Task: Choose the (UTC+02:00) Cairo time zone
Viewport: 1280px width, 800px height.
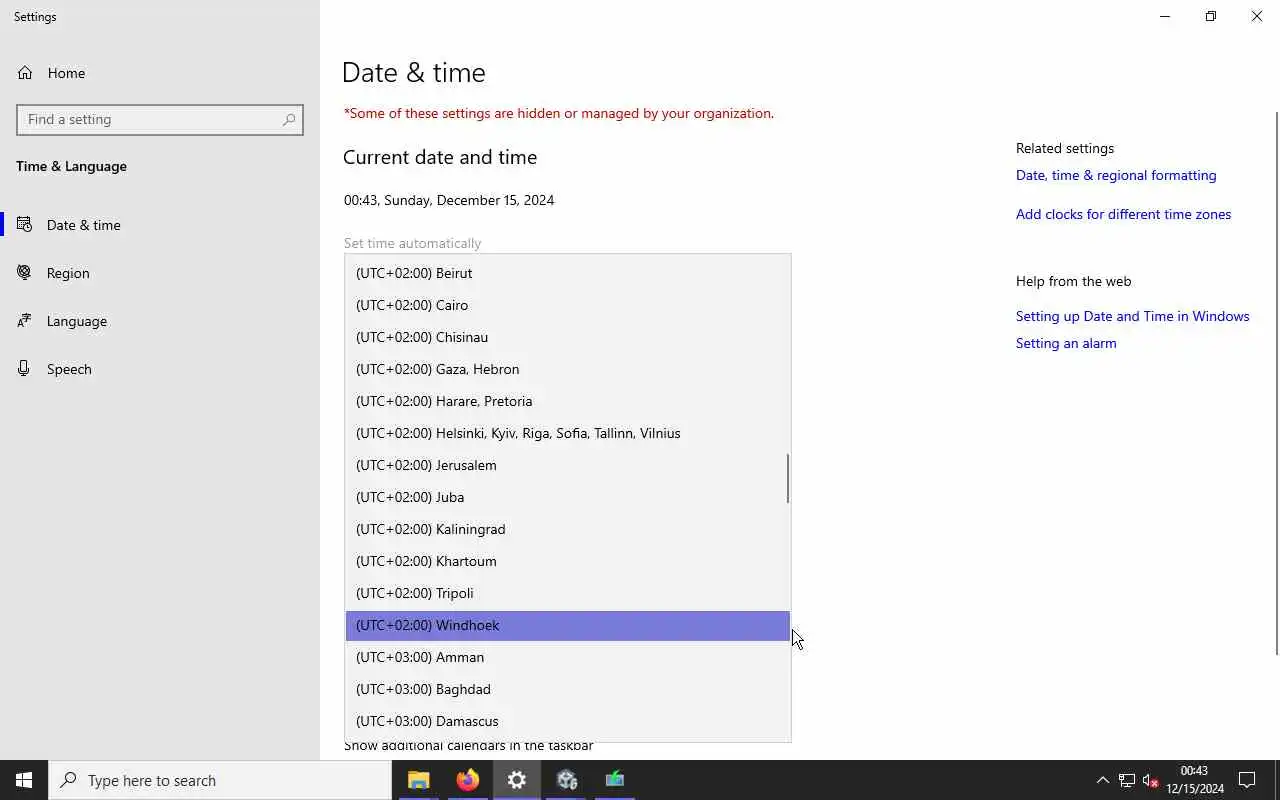Action: point(567,305)
